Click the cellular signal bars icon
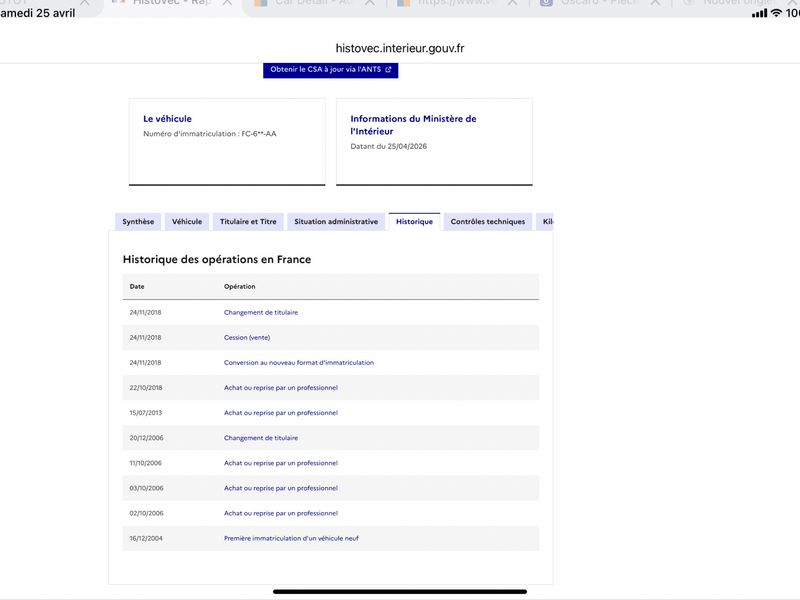The height and width of the screenshot is (600, 800). [760, 13]
